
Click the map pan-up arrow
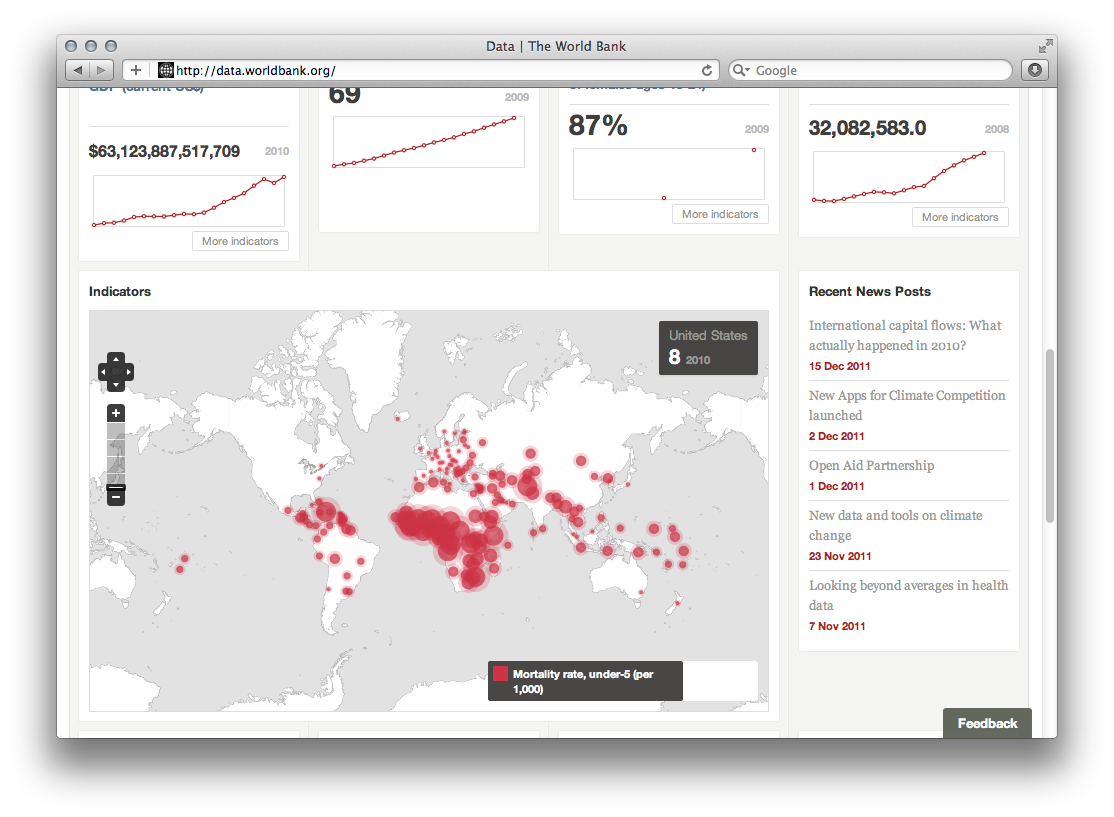[x=115, y=358]
